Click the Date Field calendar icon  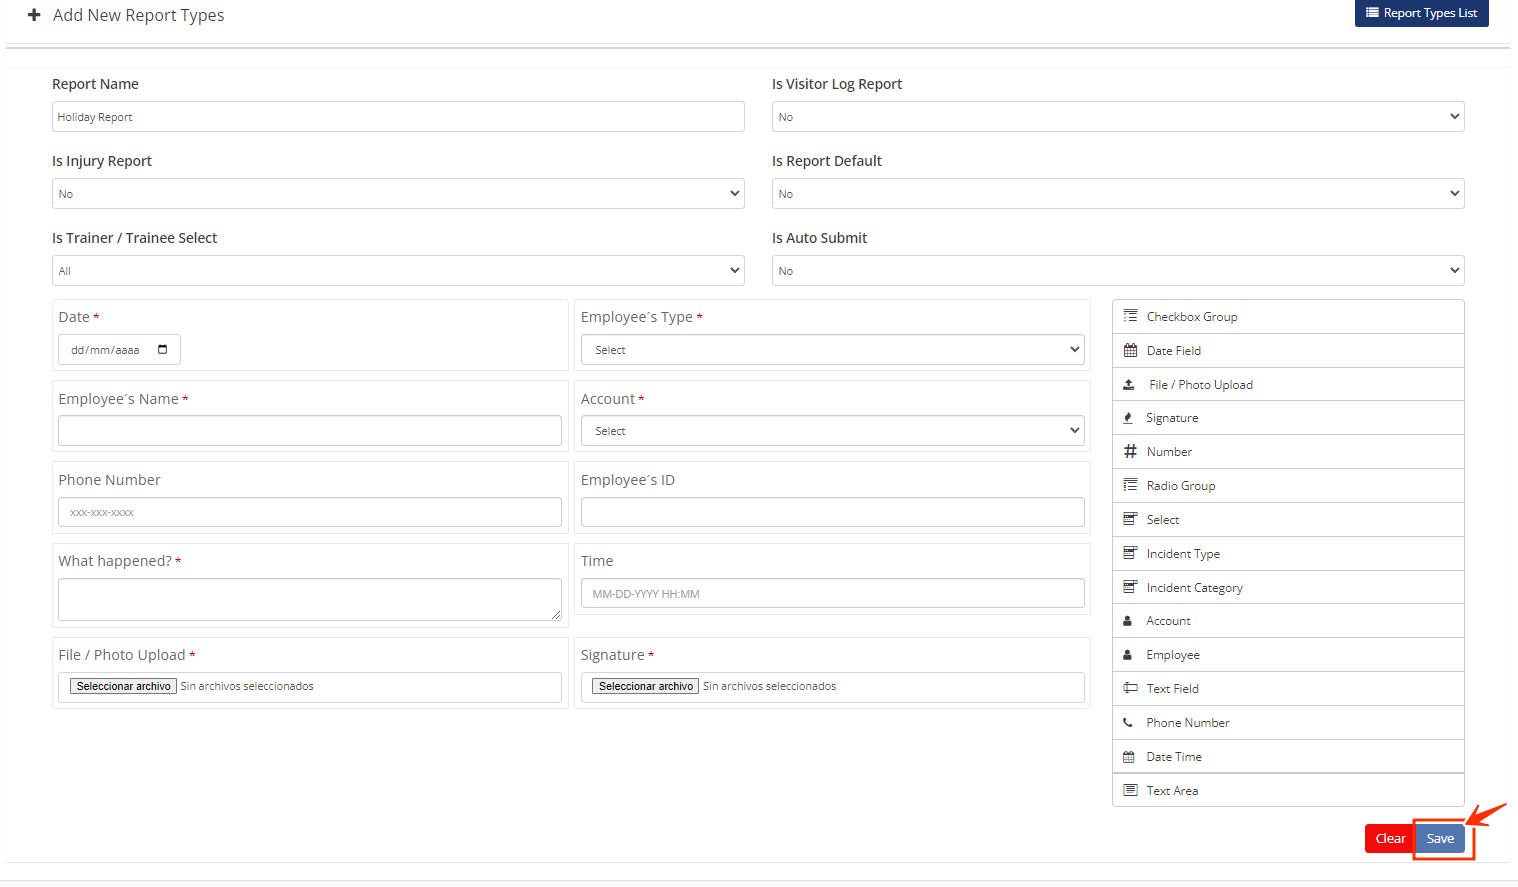pyautogui.click(x=1130, y=350)
